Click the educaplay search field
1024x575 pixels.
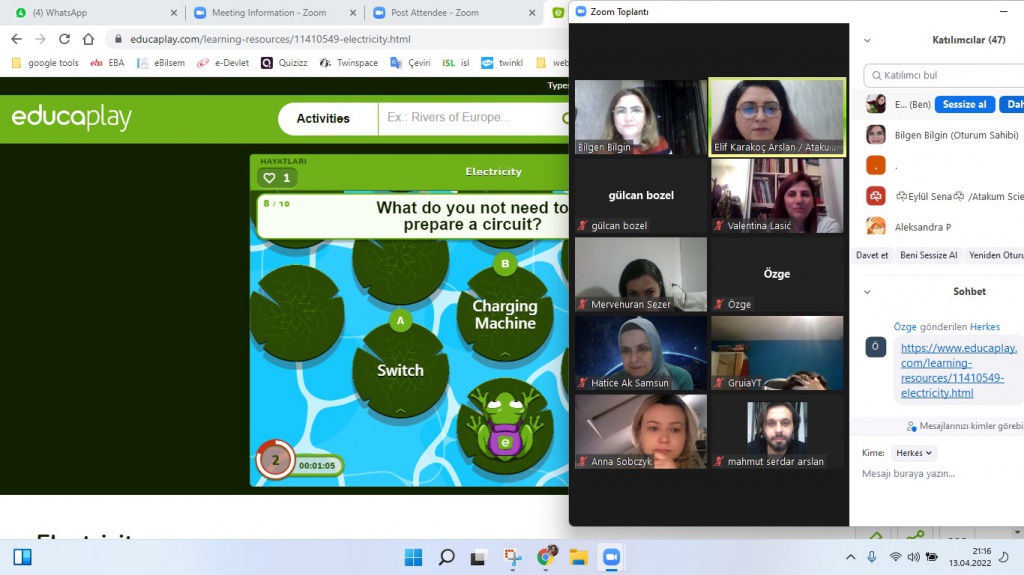473,118
